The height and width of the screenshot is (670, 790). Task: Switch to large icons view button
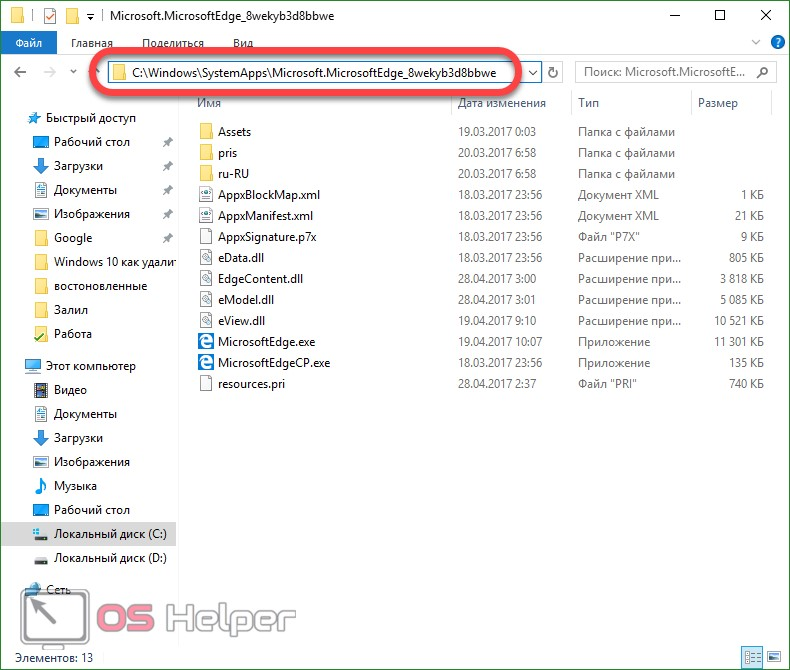(773, 657)
